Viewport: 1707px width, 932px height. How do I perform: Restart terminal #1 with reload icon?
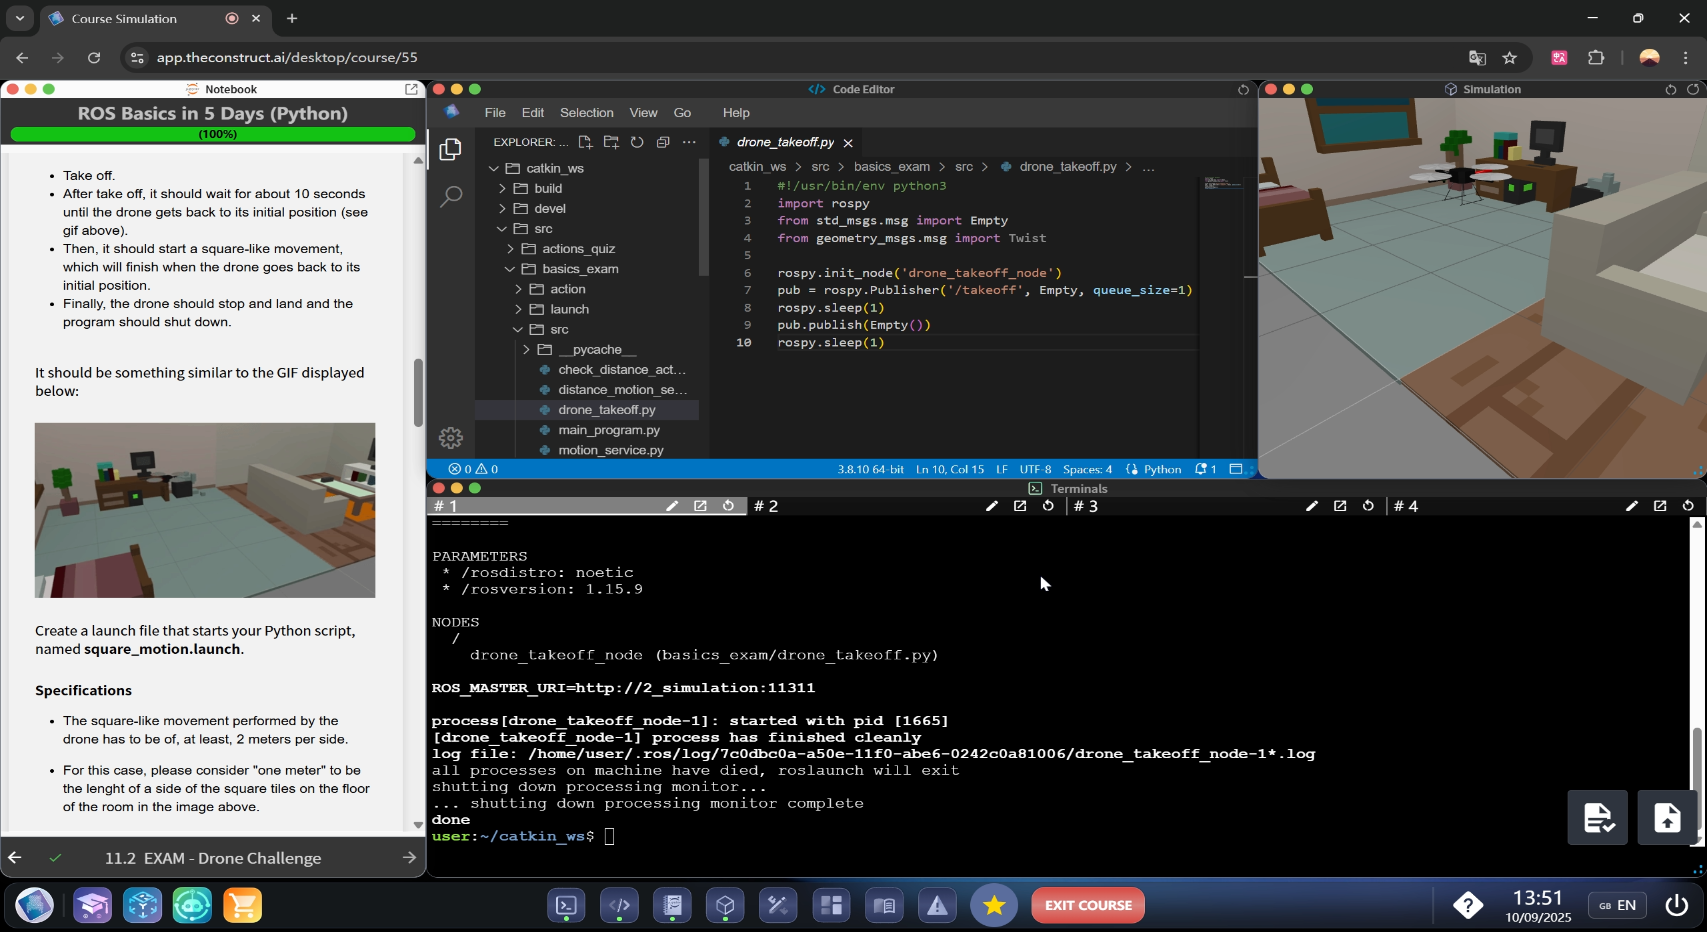(729, 506)
